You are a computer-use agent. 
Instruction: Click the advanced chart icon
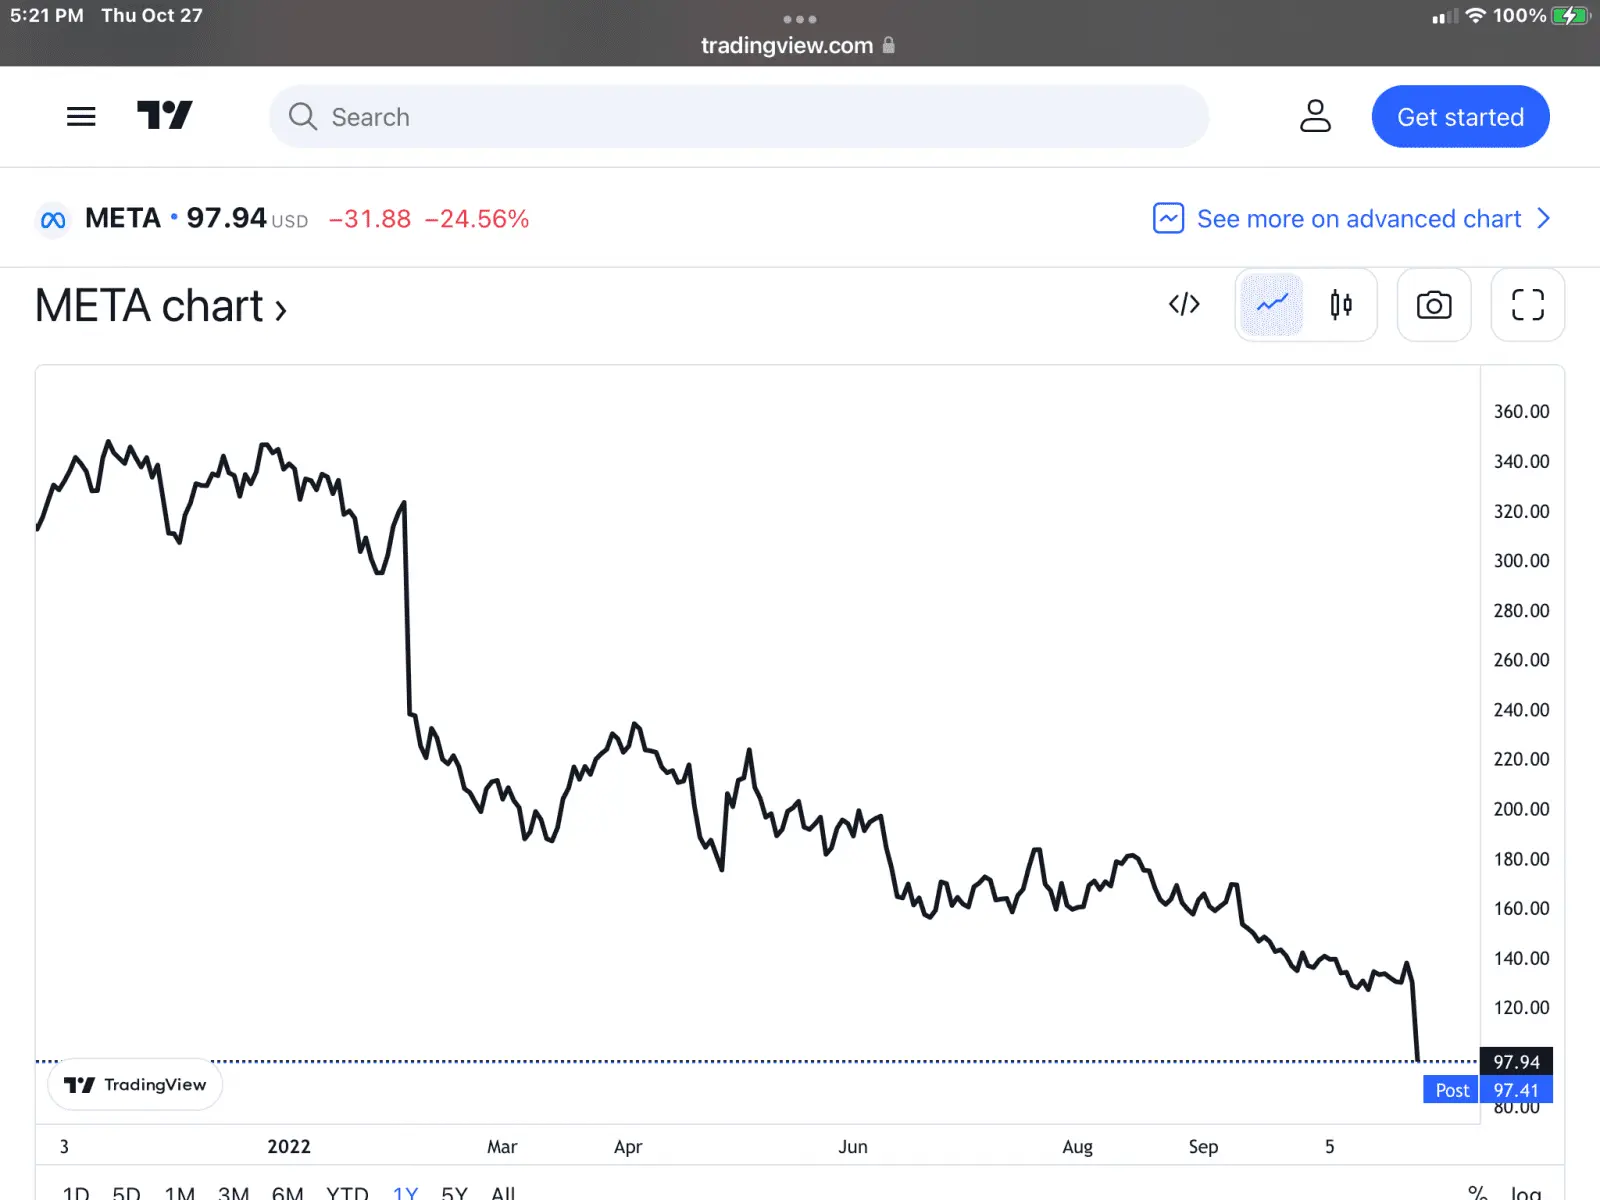tap(1168, 218)
